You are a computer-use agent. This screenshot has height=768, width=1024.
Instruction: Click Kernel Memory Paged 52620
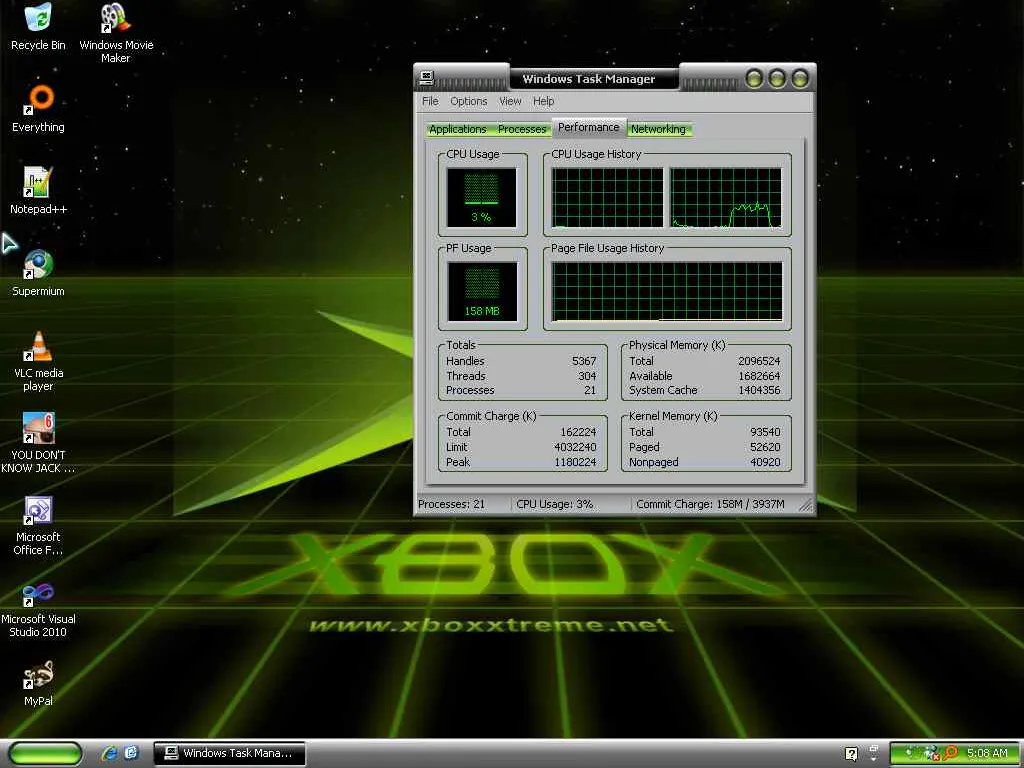[765, 447]
